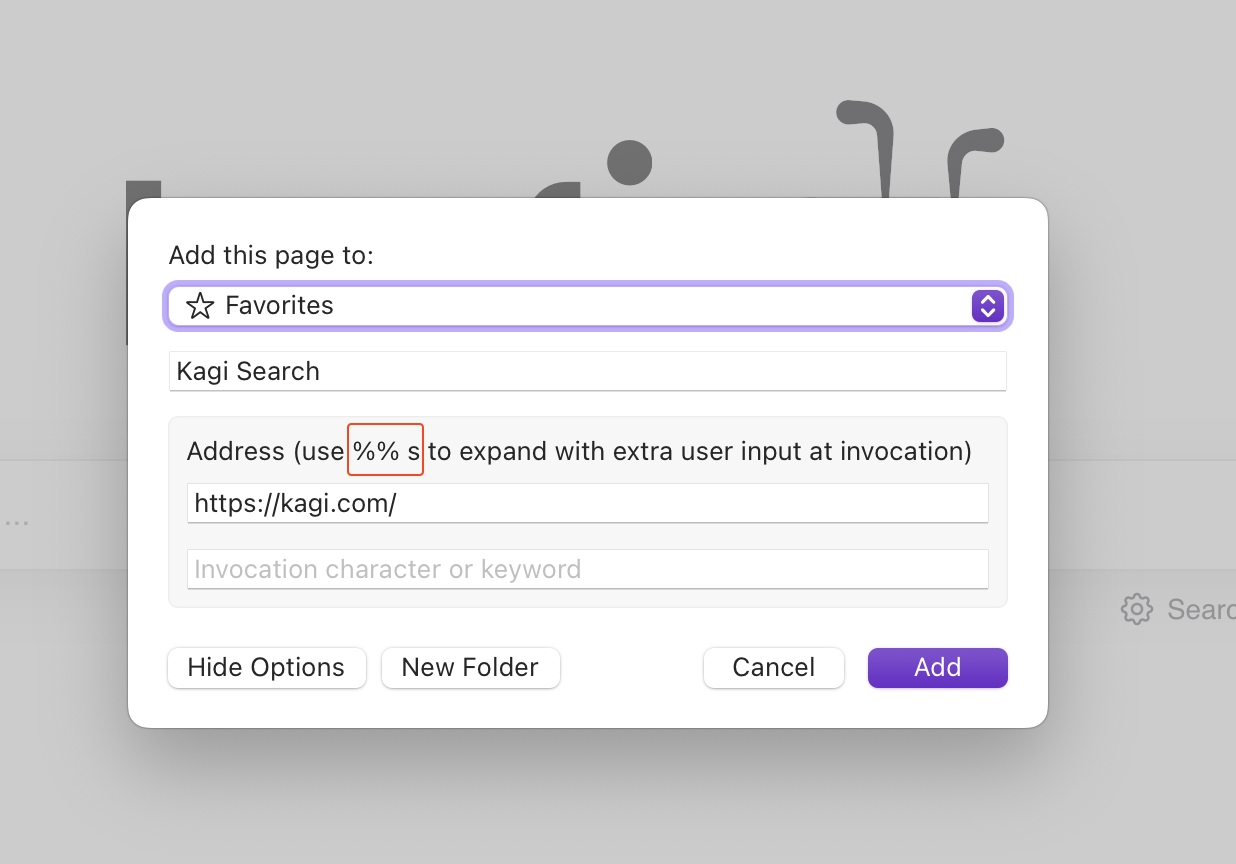Click the "Add this page to:" label
This screenshot has height=864, width=1236.
pos(271,255)
